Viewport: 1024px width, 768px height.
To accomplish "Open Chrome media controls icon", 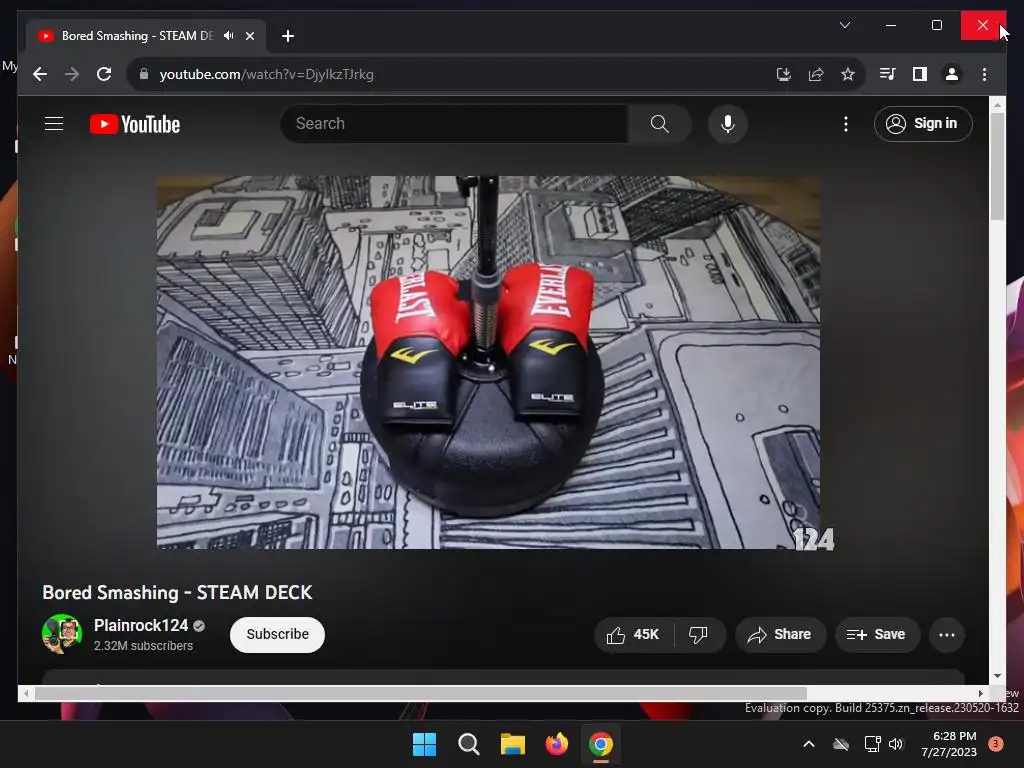I will [887, 74].
